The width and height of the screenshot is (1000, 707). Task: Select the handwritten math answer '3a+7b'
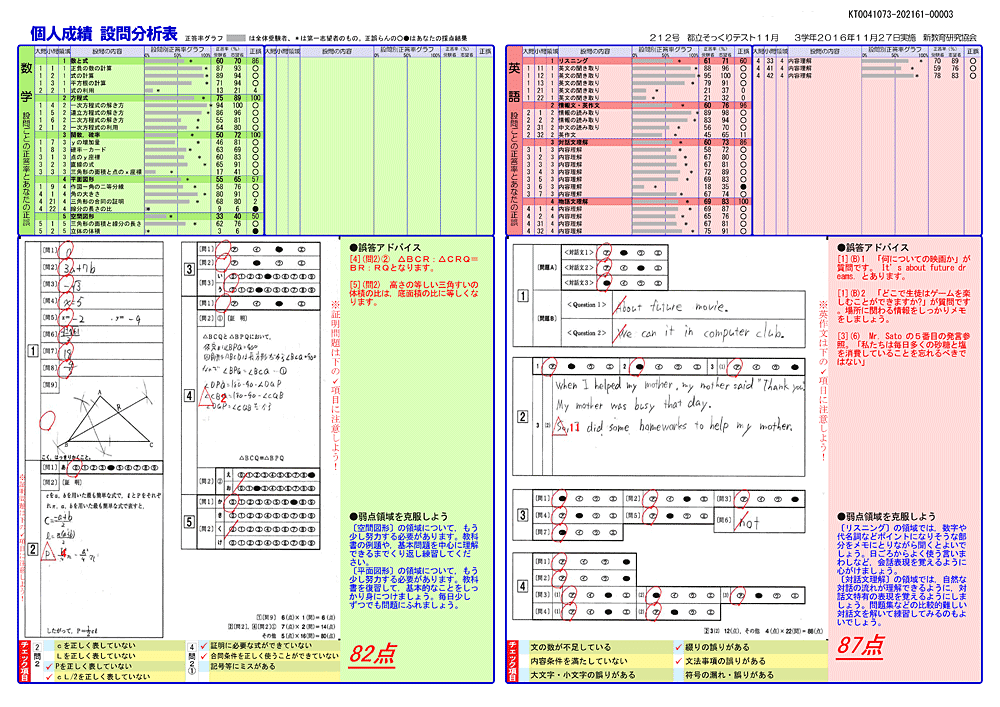click(x=79, y=268)
